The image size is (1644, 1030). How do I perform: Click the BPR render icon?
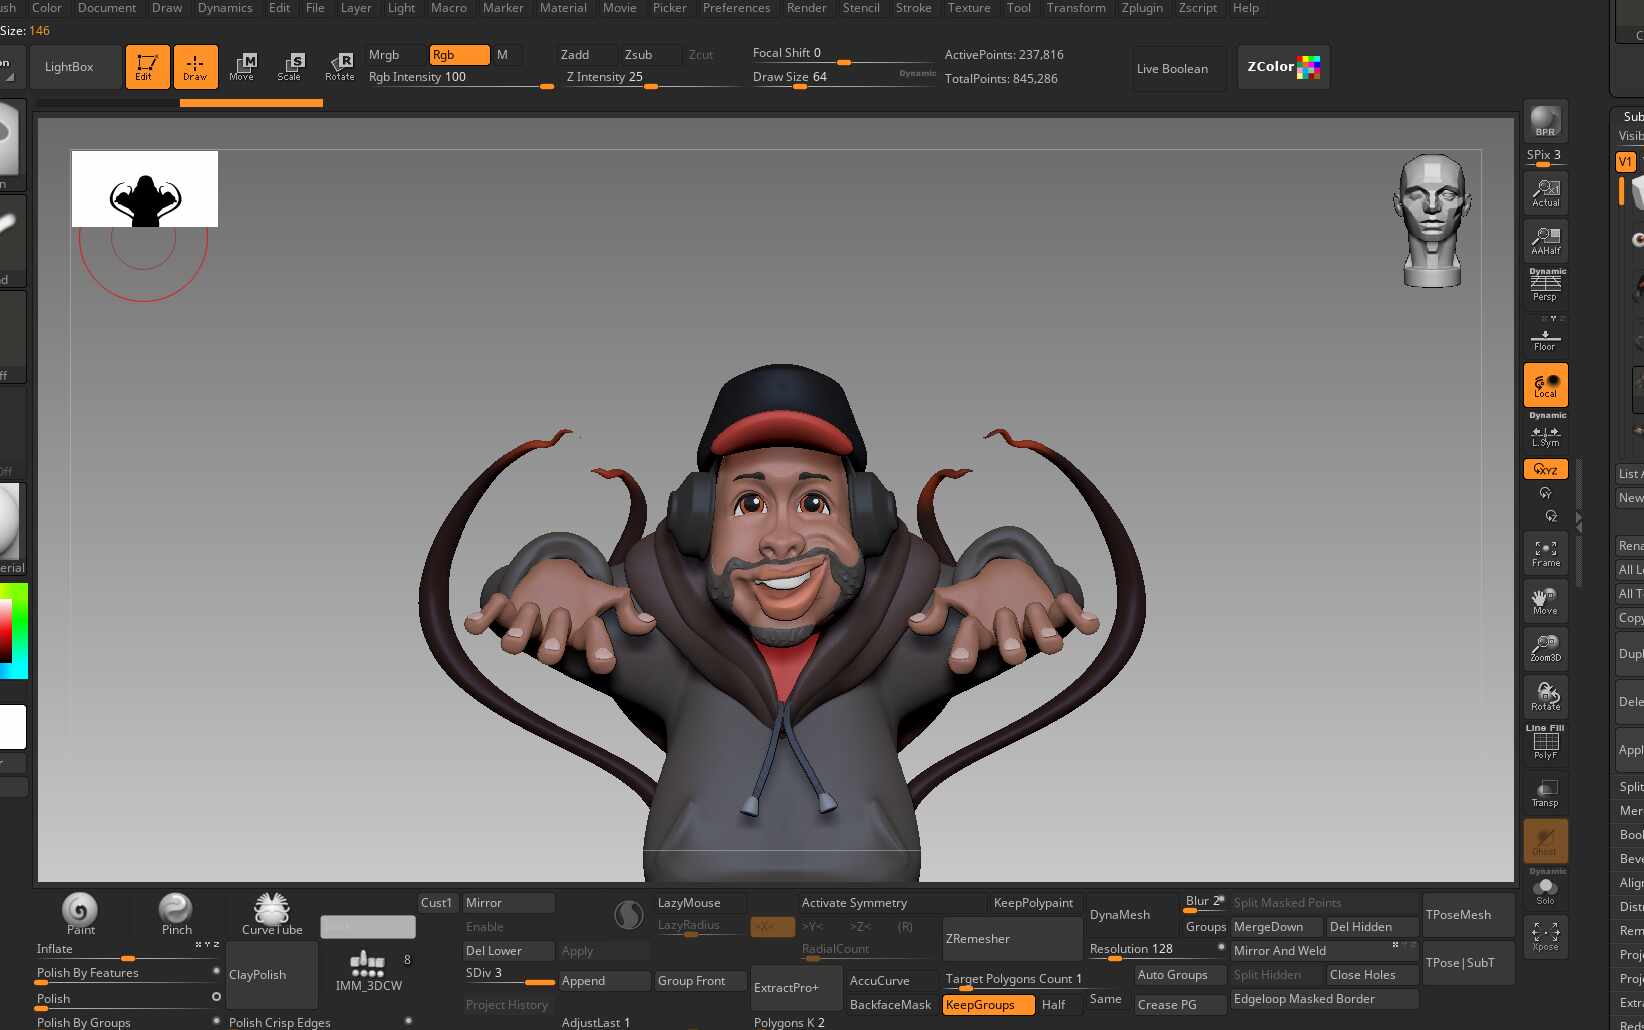(x=1545, y=121)
